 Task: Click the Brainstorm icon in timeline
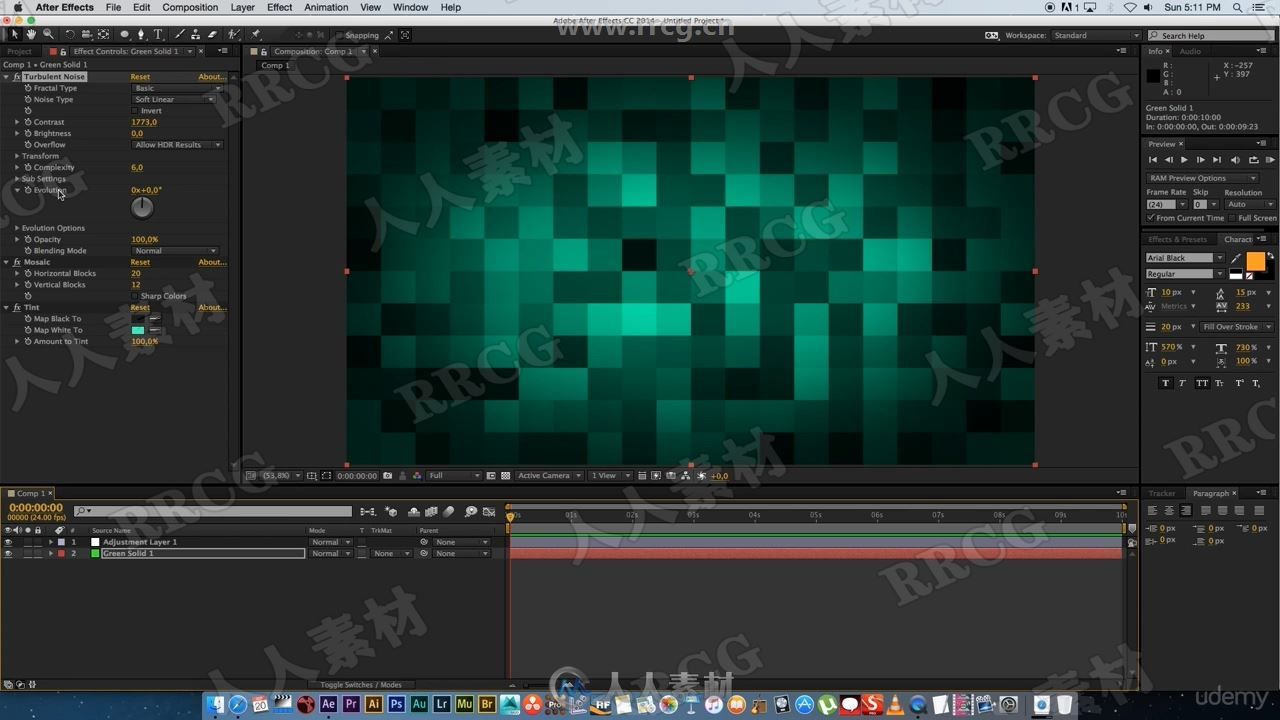(x=471, y=512)
